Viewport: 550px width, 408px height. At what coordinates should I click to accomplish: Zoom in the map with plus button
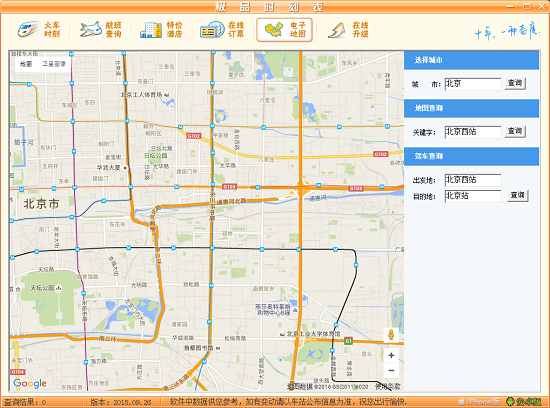(391, 355)
